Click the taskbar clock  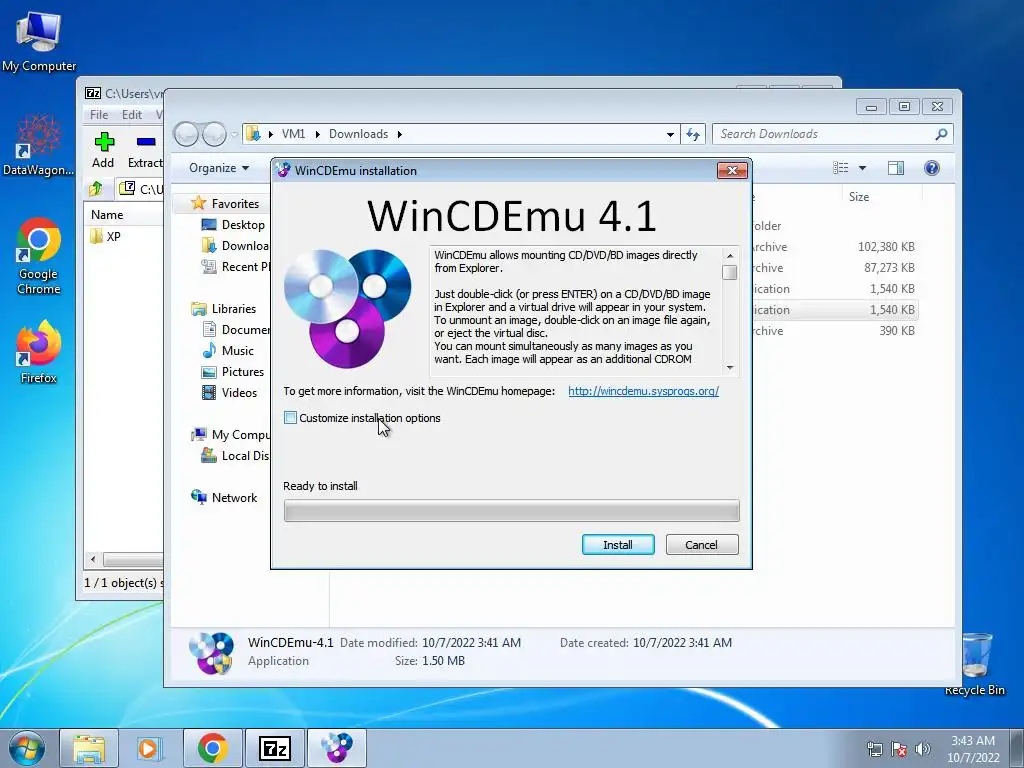973,749
